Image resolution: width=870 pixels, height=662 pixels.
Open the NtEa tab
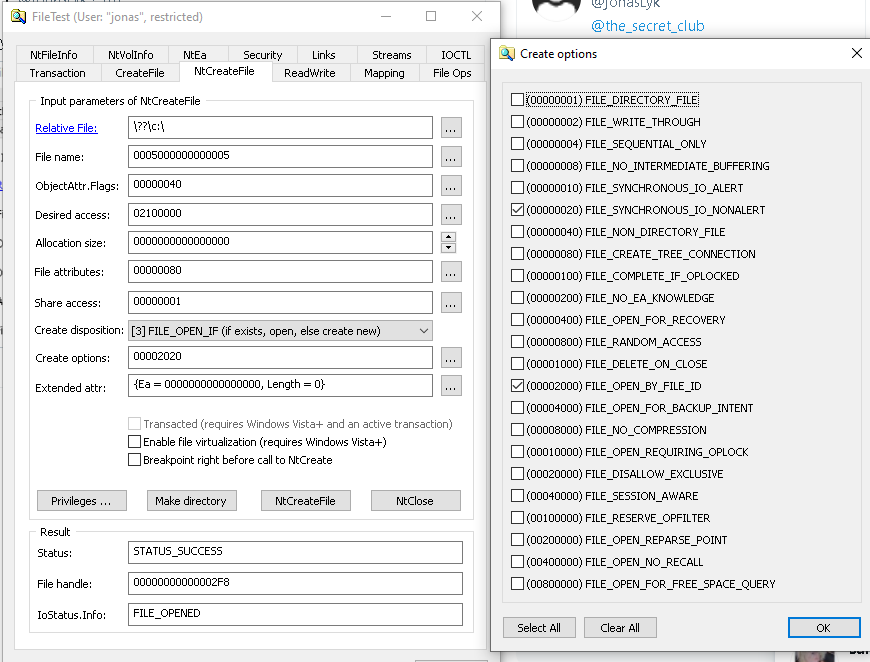pos(195,54)
